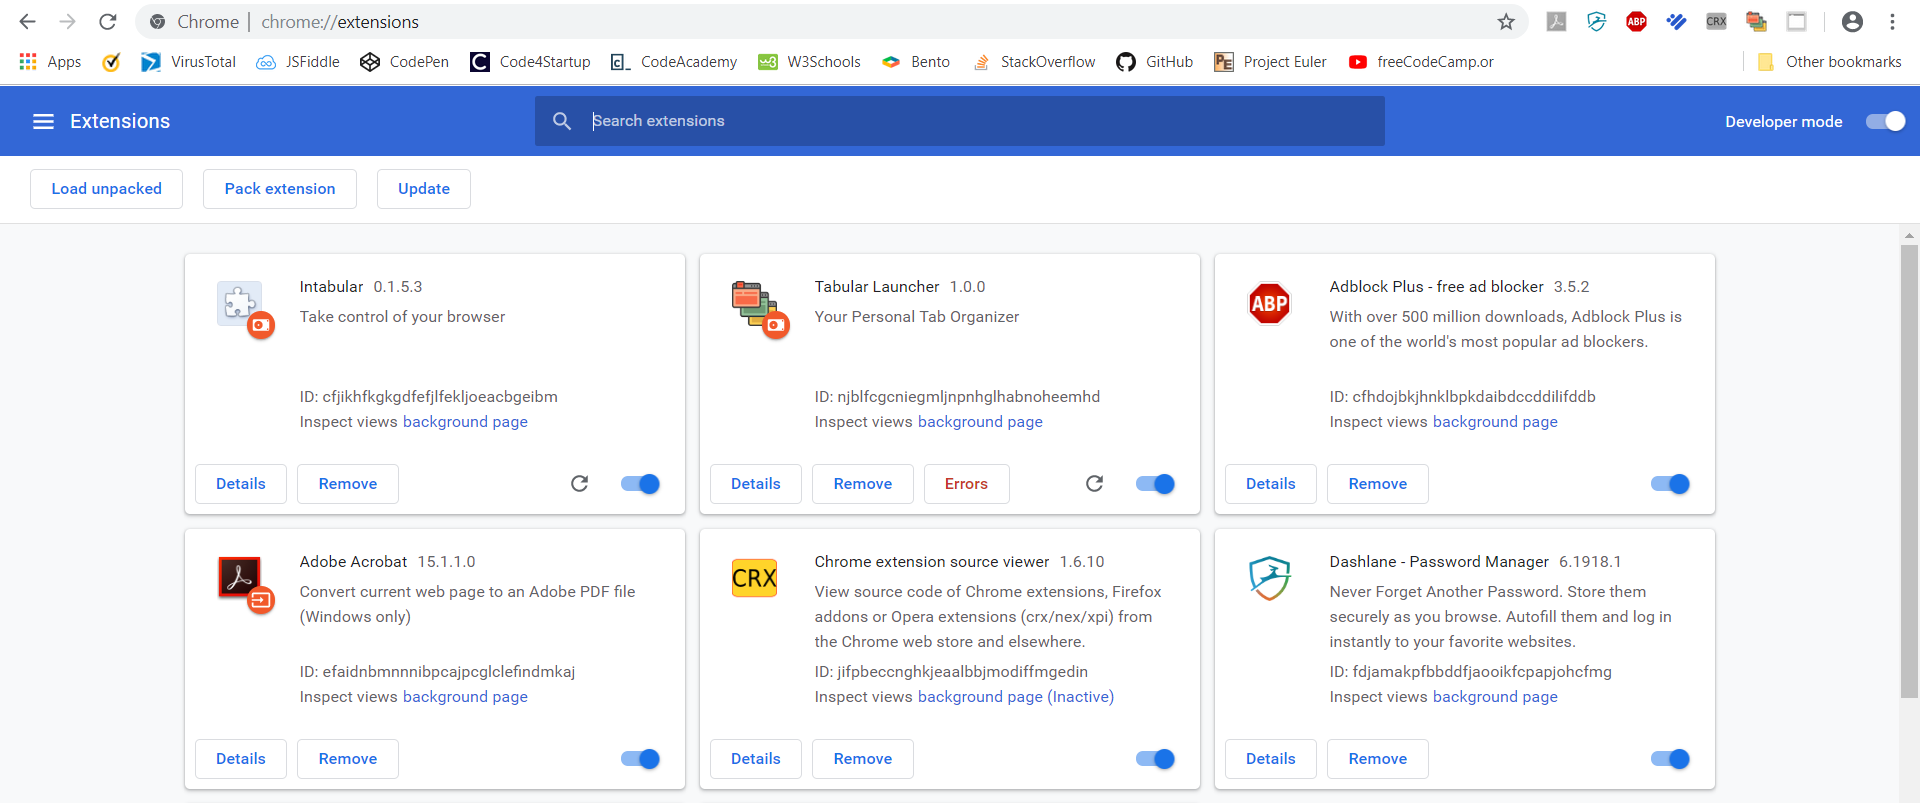This screenshot has width=1920, height=803.
Task: Inspect Adobe Acrobat background page link
Action: pyautogui.click(x=465, y=697)
